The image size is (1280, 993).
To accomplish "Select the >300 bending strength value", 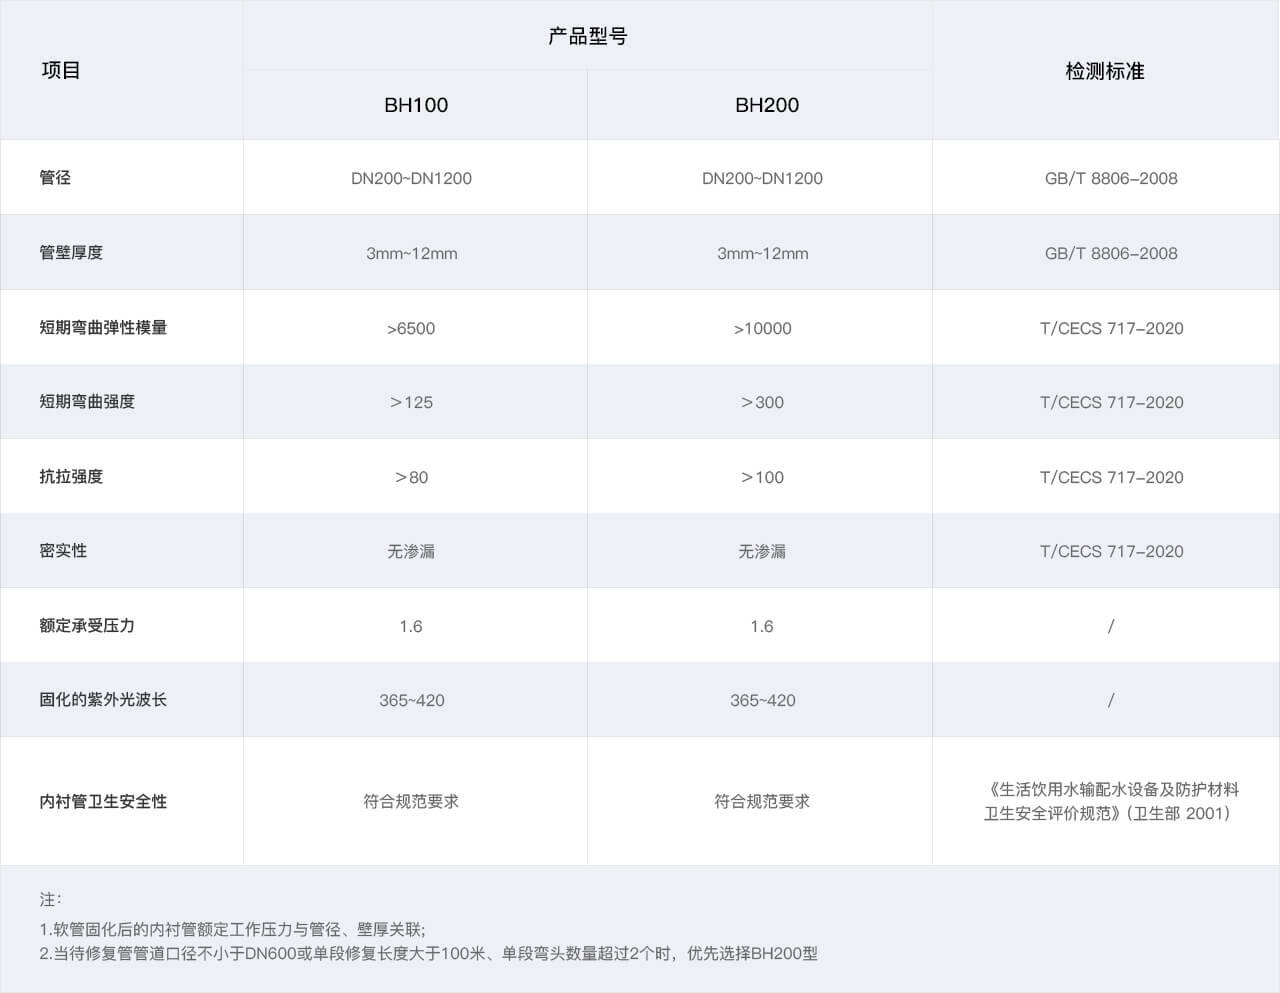I will (x=762, y=402).
